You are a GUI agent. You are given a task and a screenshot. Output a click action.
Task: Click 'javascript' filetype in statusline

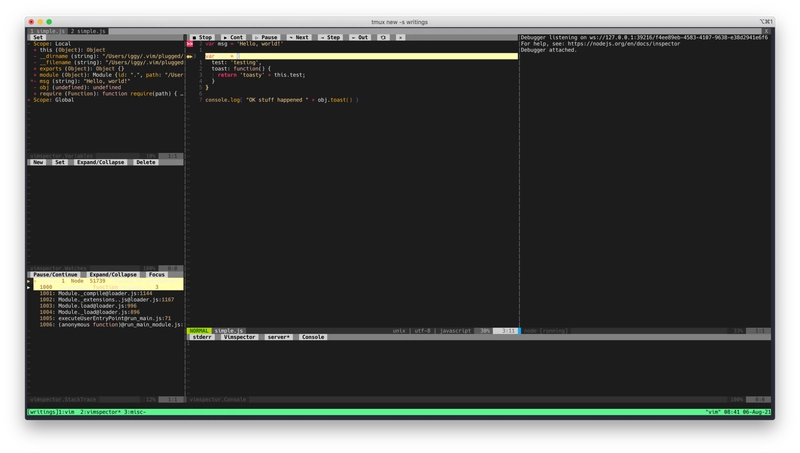455,331
